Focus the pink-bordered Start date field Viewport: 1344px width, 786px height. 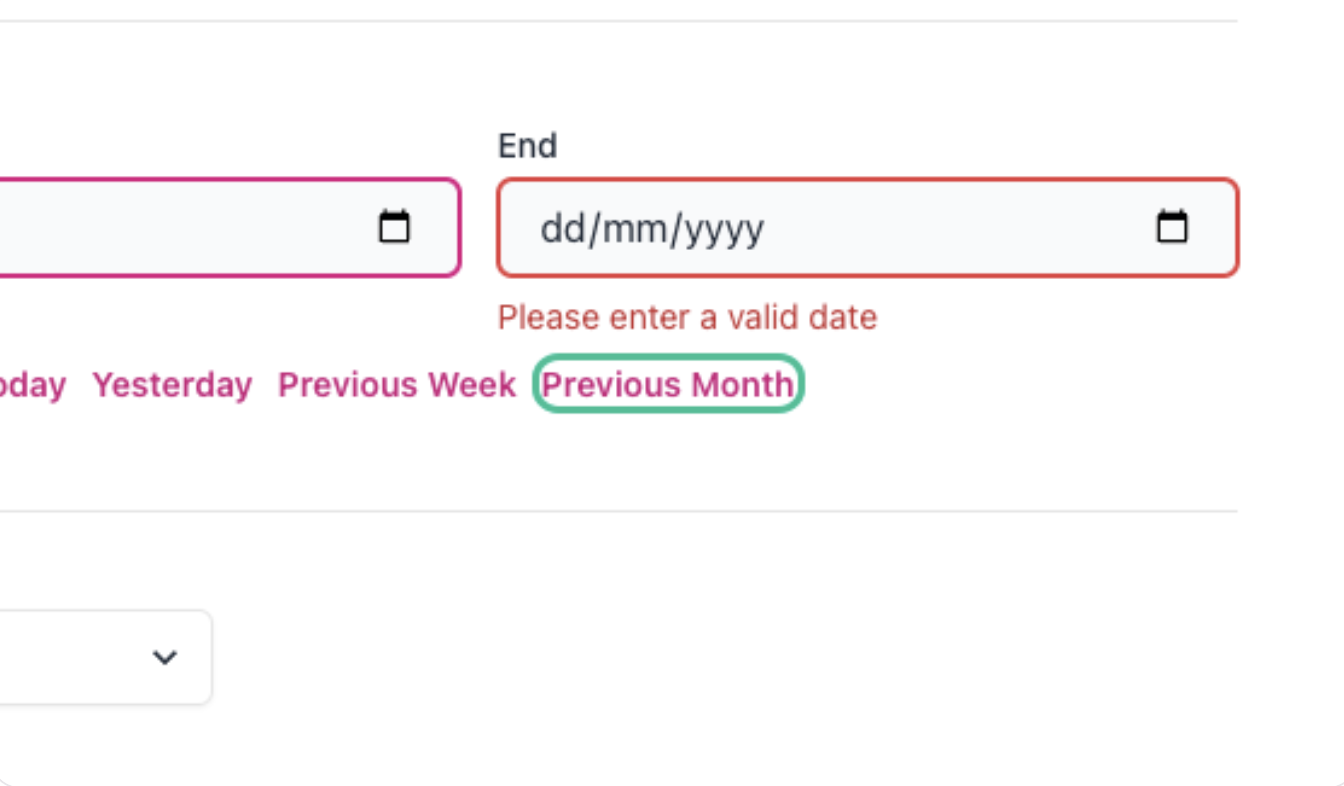click(x=230, y=228)
